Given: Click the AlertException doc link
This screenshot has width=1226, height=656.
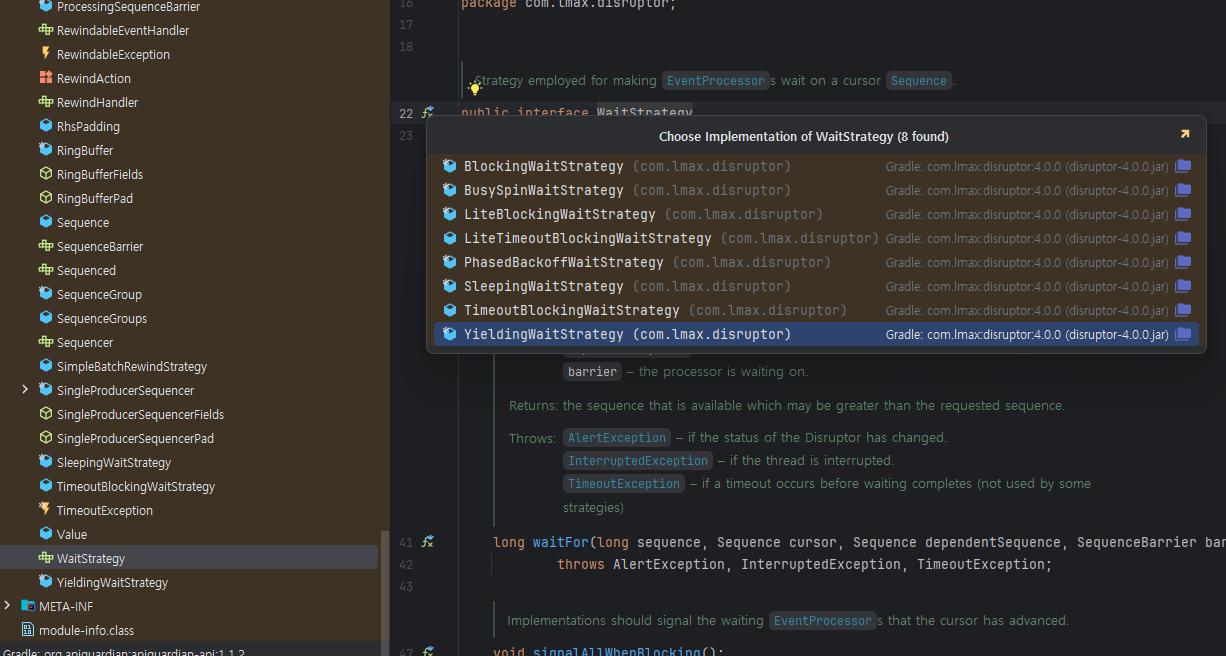Looking at the screenshot, I should click(617, 438).
